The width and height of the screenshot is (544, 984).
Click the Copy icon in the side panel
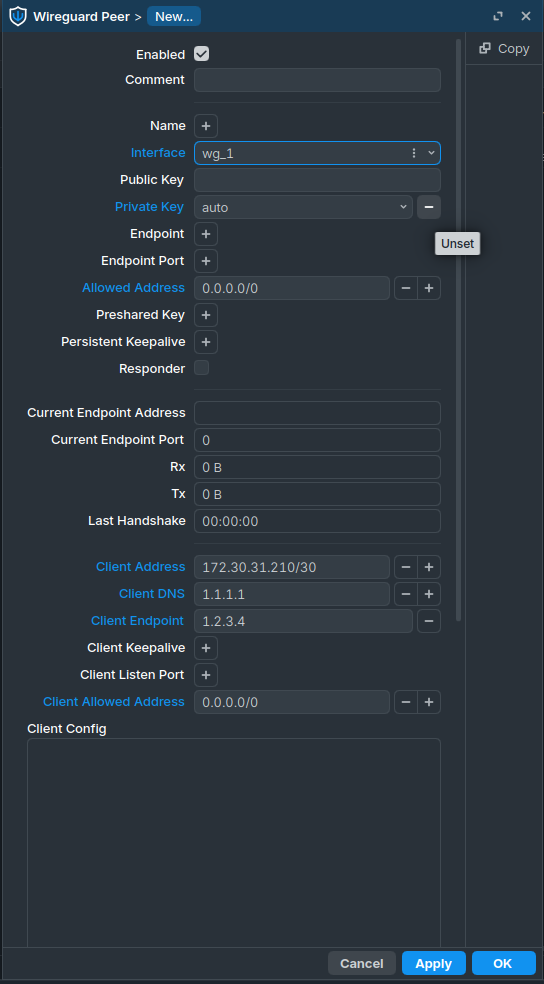pyautogui.click(x=484, y=48)
